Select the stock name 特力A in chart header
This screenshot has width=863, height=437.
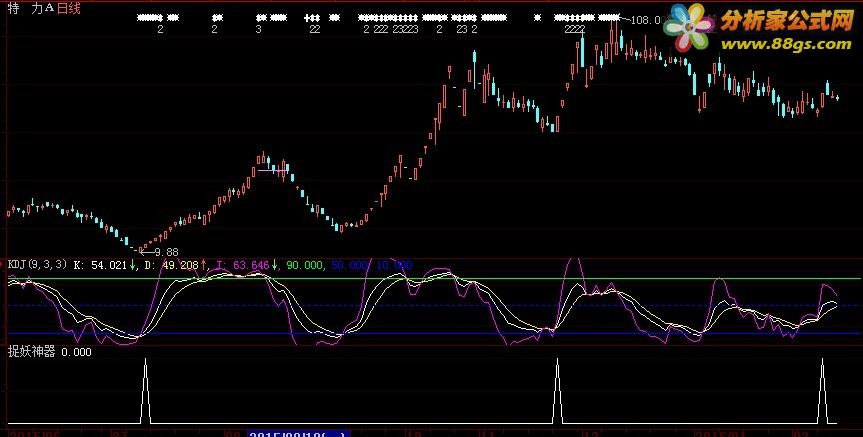coord(31,8)
